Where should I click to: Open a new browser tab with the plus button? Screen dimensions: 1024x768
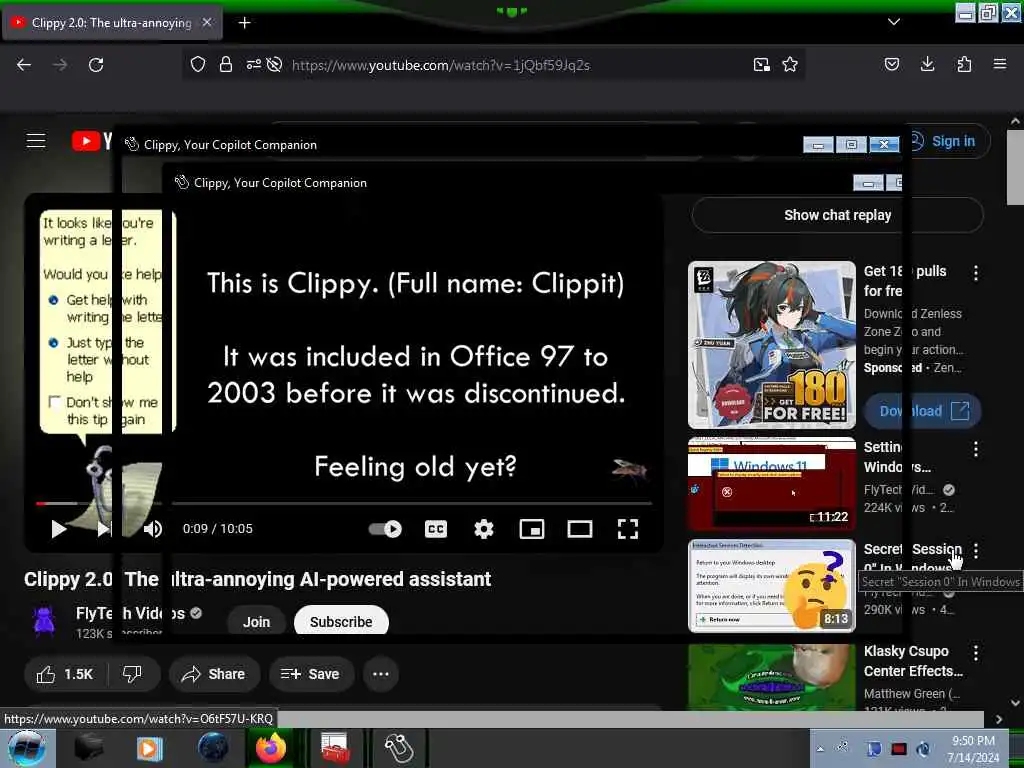tap(244, 23)
